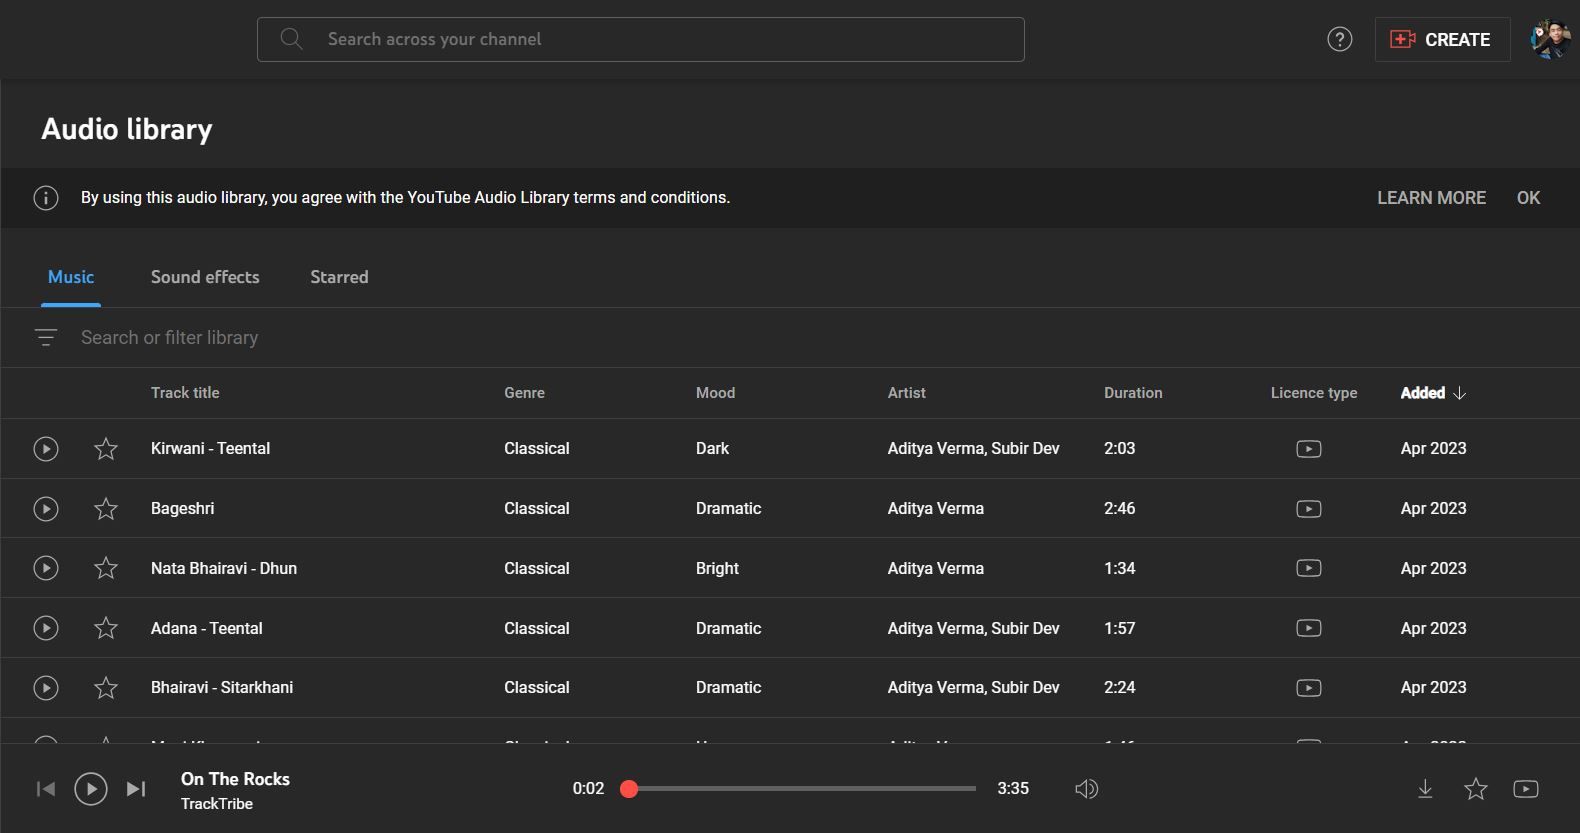Image resolution: width=1580 pixels, height=833 pixels.
Task: Mute the player volume
Action: click(x=1087, y=789)
